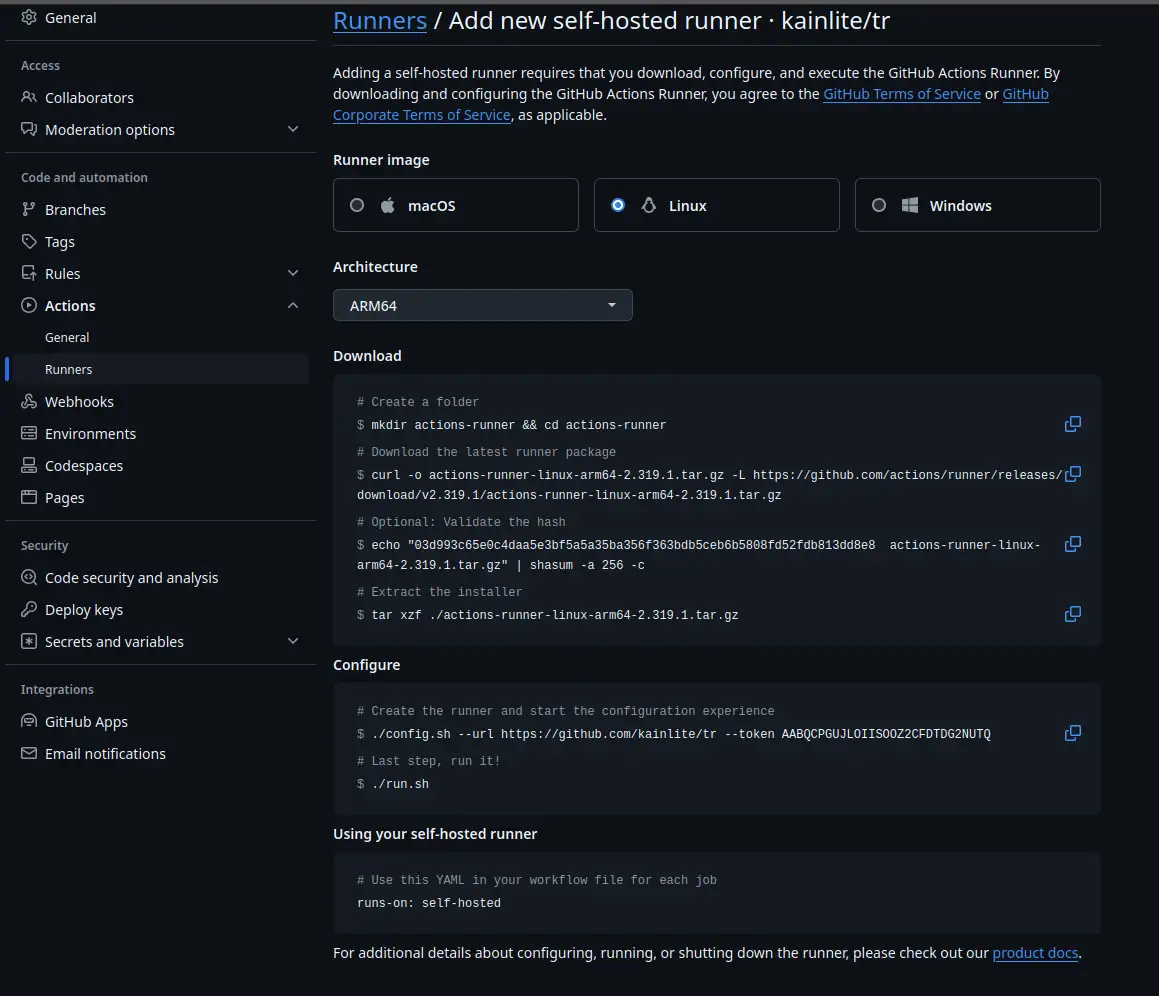The width and height of the screenshot is (1159, 996).
Task: Open the Runners breadcrumb link
Action: pyautogui.click(x=380, y=21)
